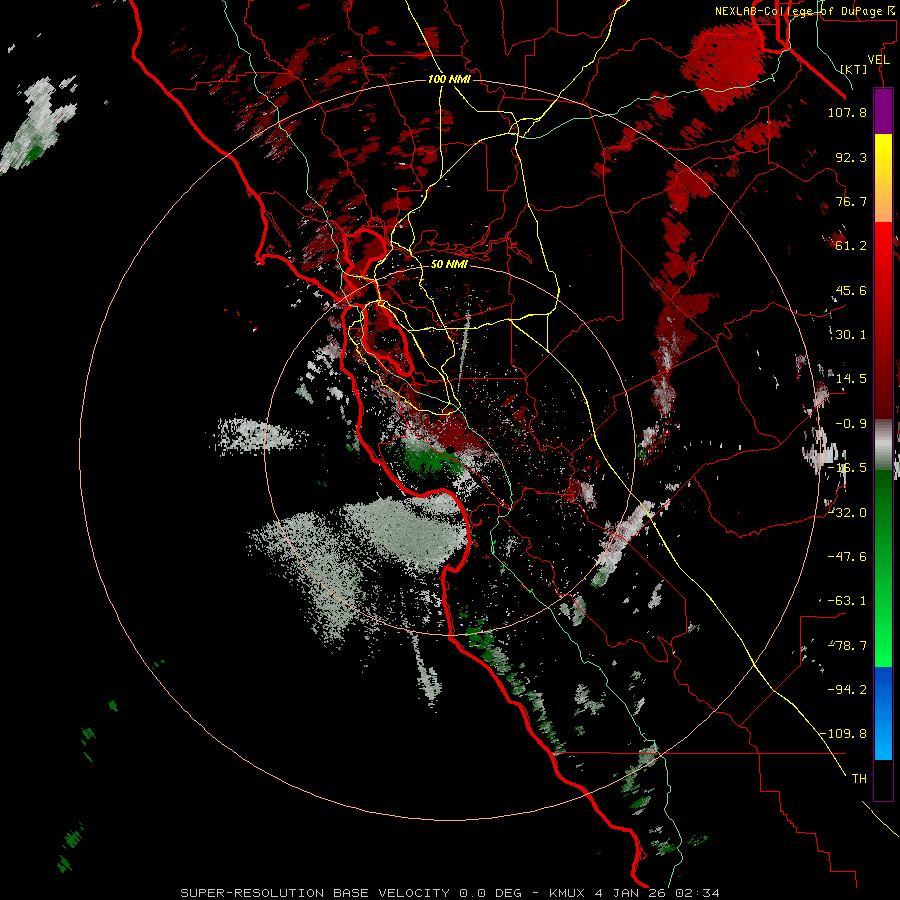The height and width of the screenshot is (900, 900).
Task: Click the -63.1 velocity scale value
Action: pyautogui.click(x=847, y=601)
